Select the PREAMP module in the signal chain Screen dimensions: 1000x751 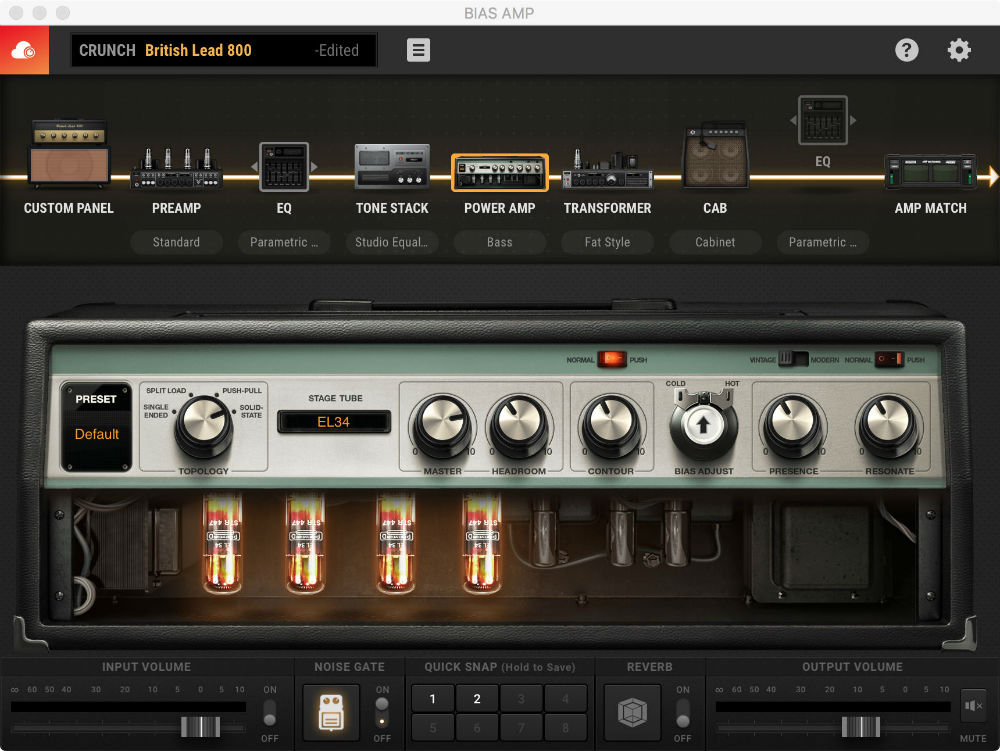pyautogui.click(x=176, y=170)
